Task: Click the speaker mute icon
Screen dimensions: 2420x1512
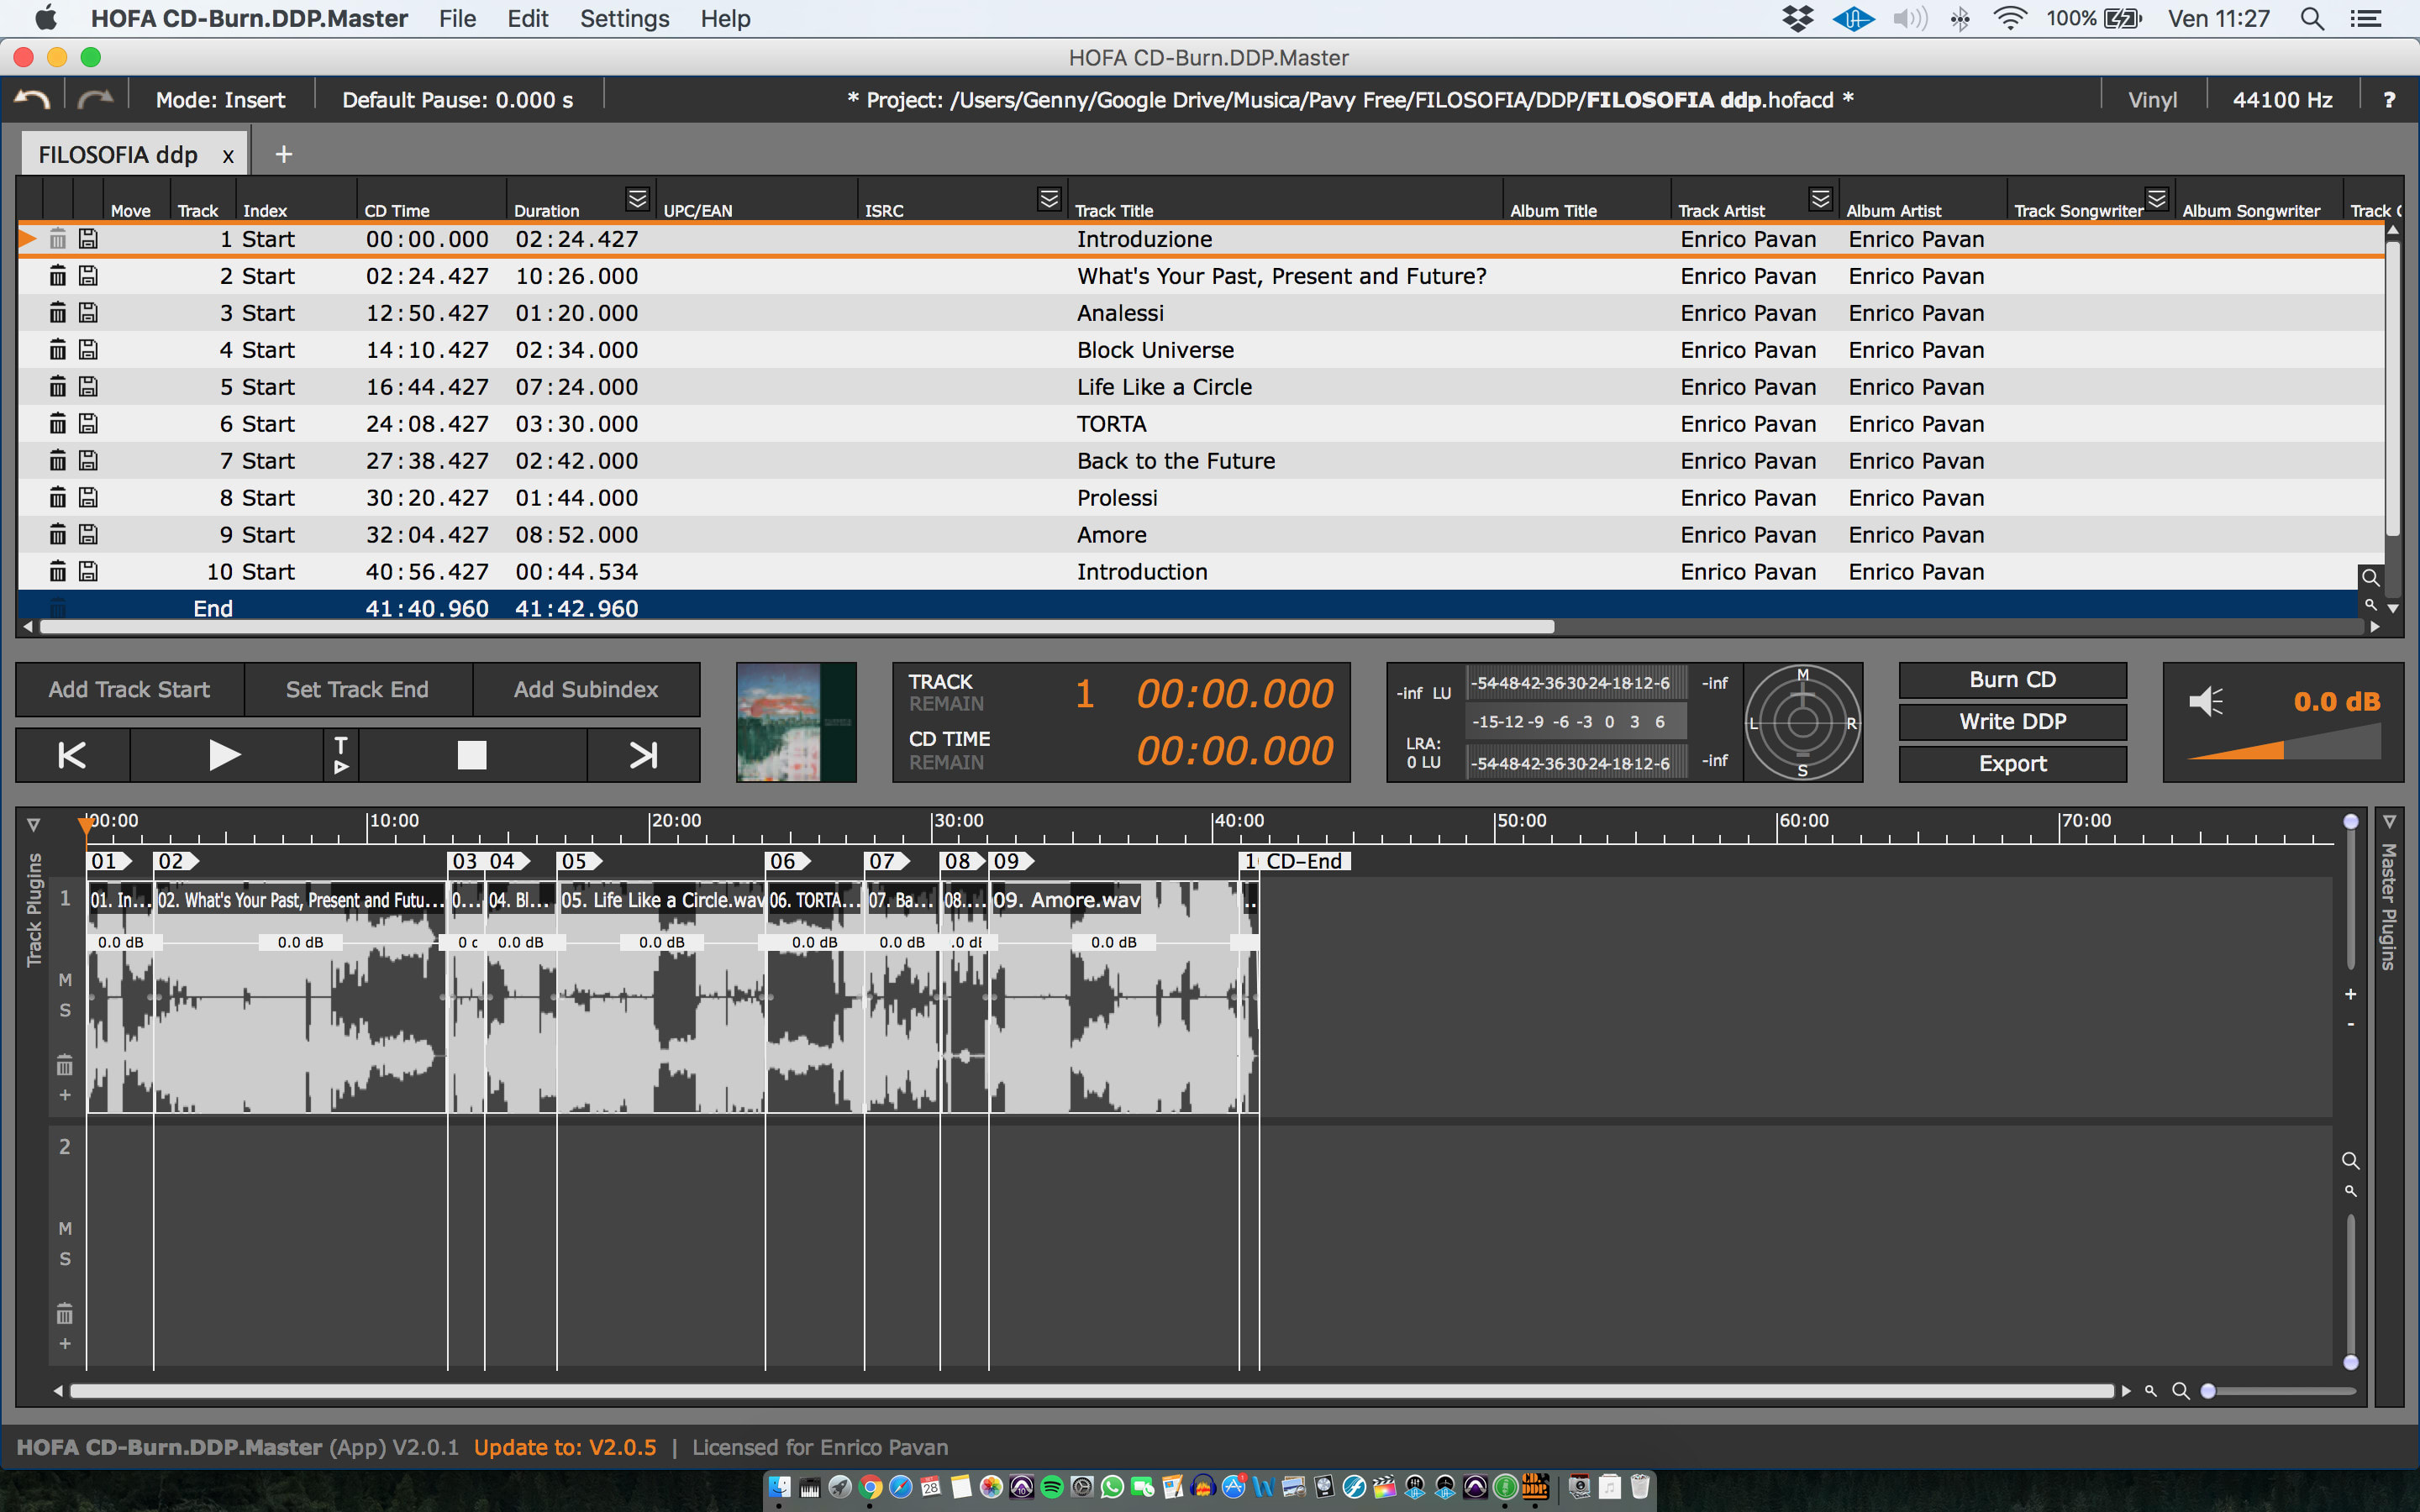Action: (2206, 701)
